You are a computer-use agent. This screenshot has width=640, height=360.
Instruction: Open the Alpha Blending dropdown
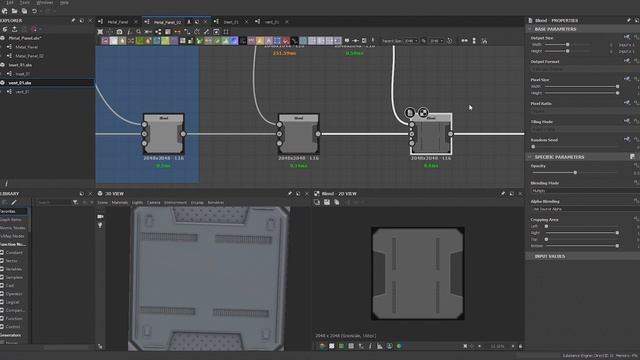coord(585,209)
